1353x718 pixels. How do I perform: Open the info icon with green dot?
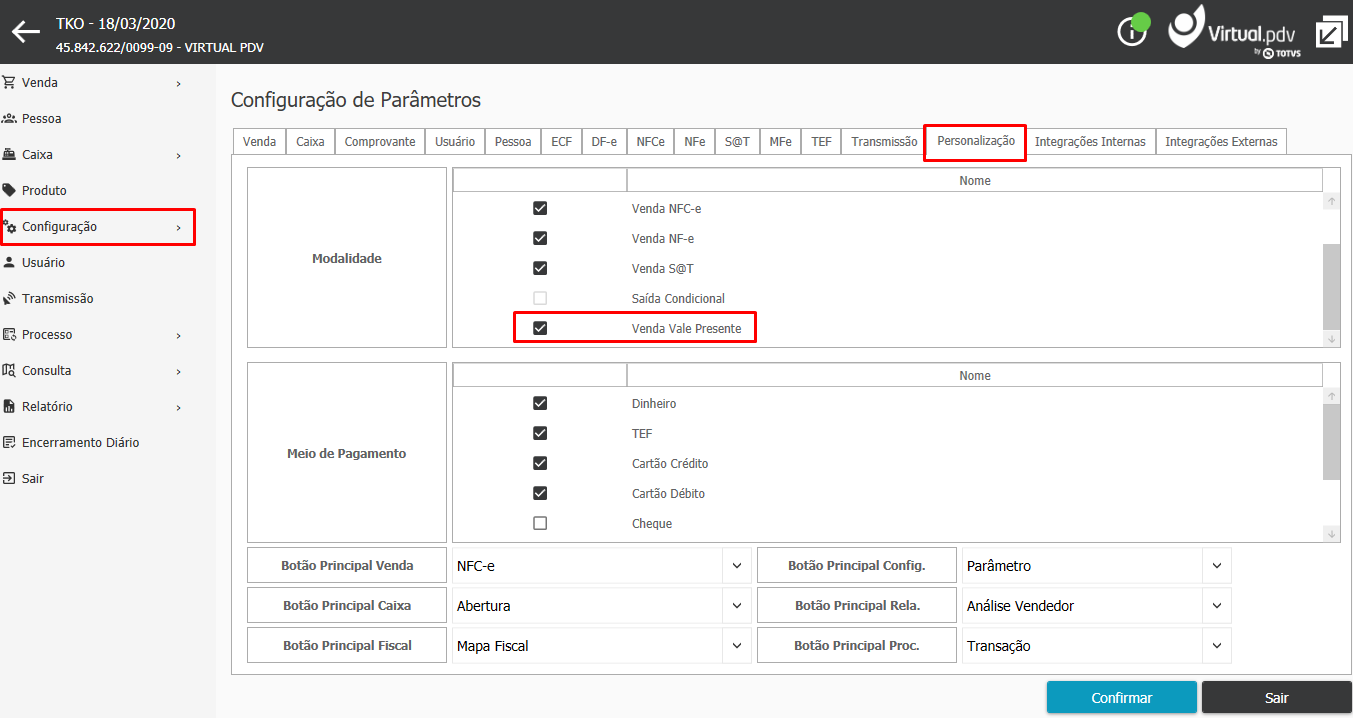pos(1133,30)
